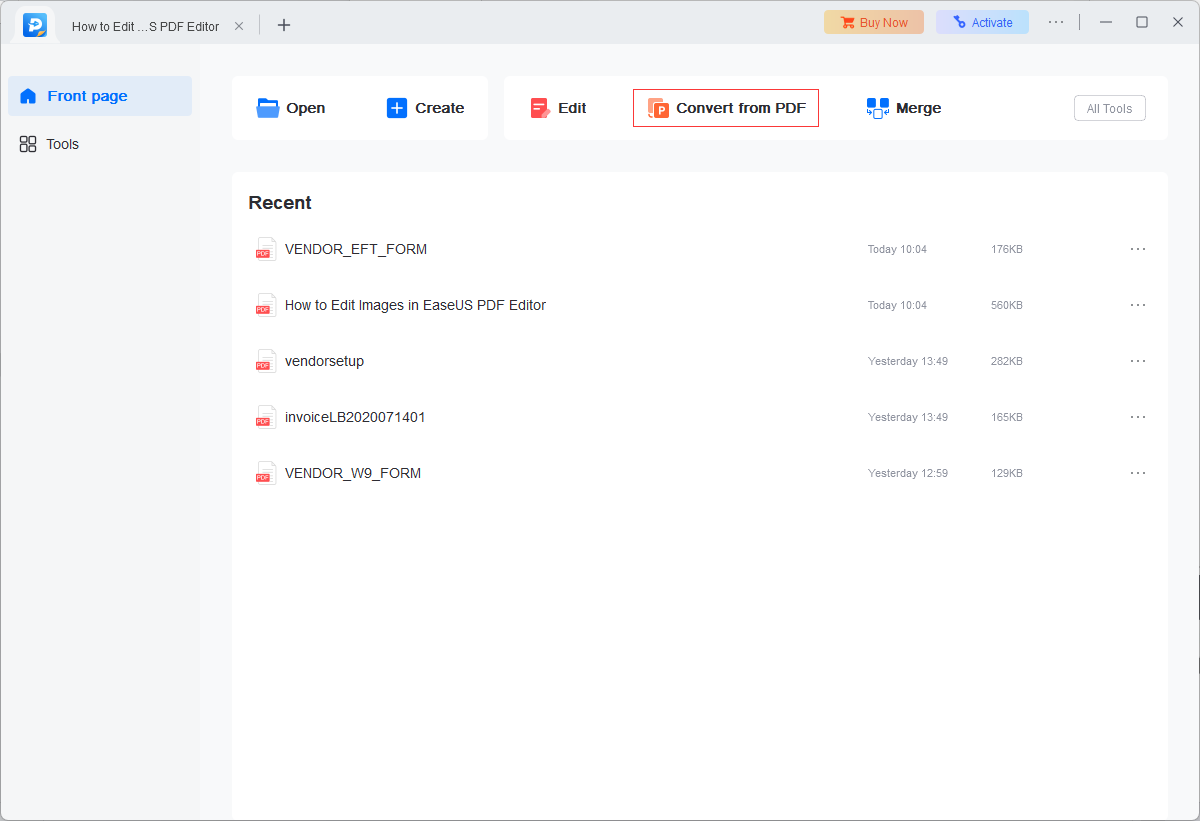
Task: Click the 129KB size of VENDOR_W9_FORM
Action: click(1007, 473)
